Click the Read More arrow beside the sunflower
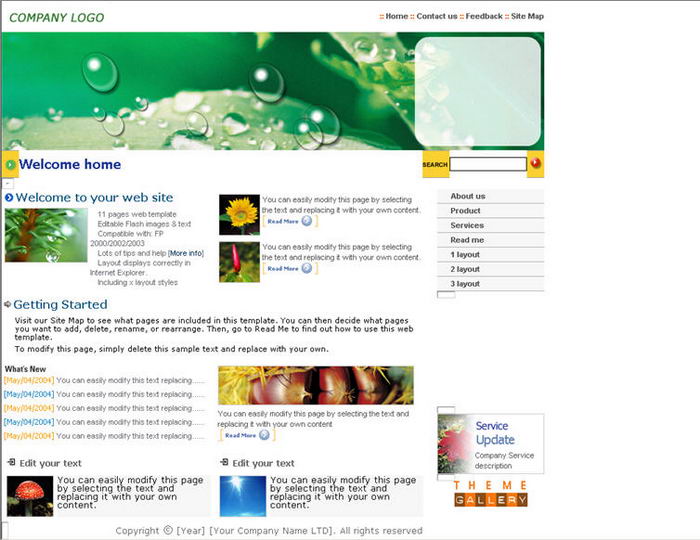 click(307, 221)
